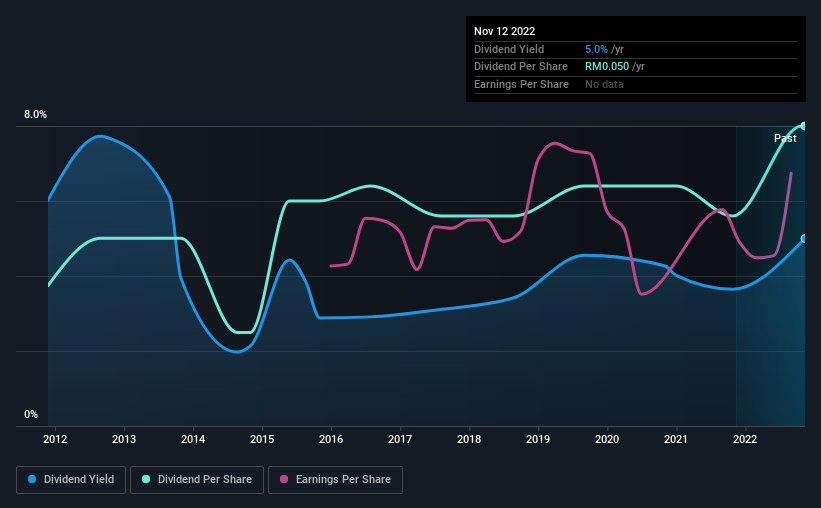Click the teal dividend per share endpoint marker
This screenshot has width=821, height=508.
pyautogui.click(x=804, y=126)
